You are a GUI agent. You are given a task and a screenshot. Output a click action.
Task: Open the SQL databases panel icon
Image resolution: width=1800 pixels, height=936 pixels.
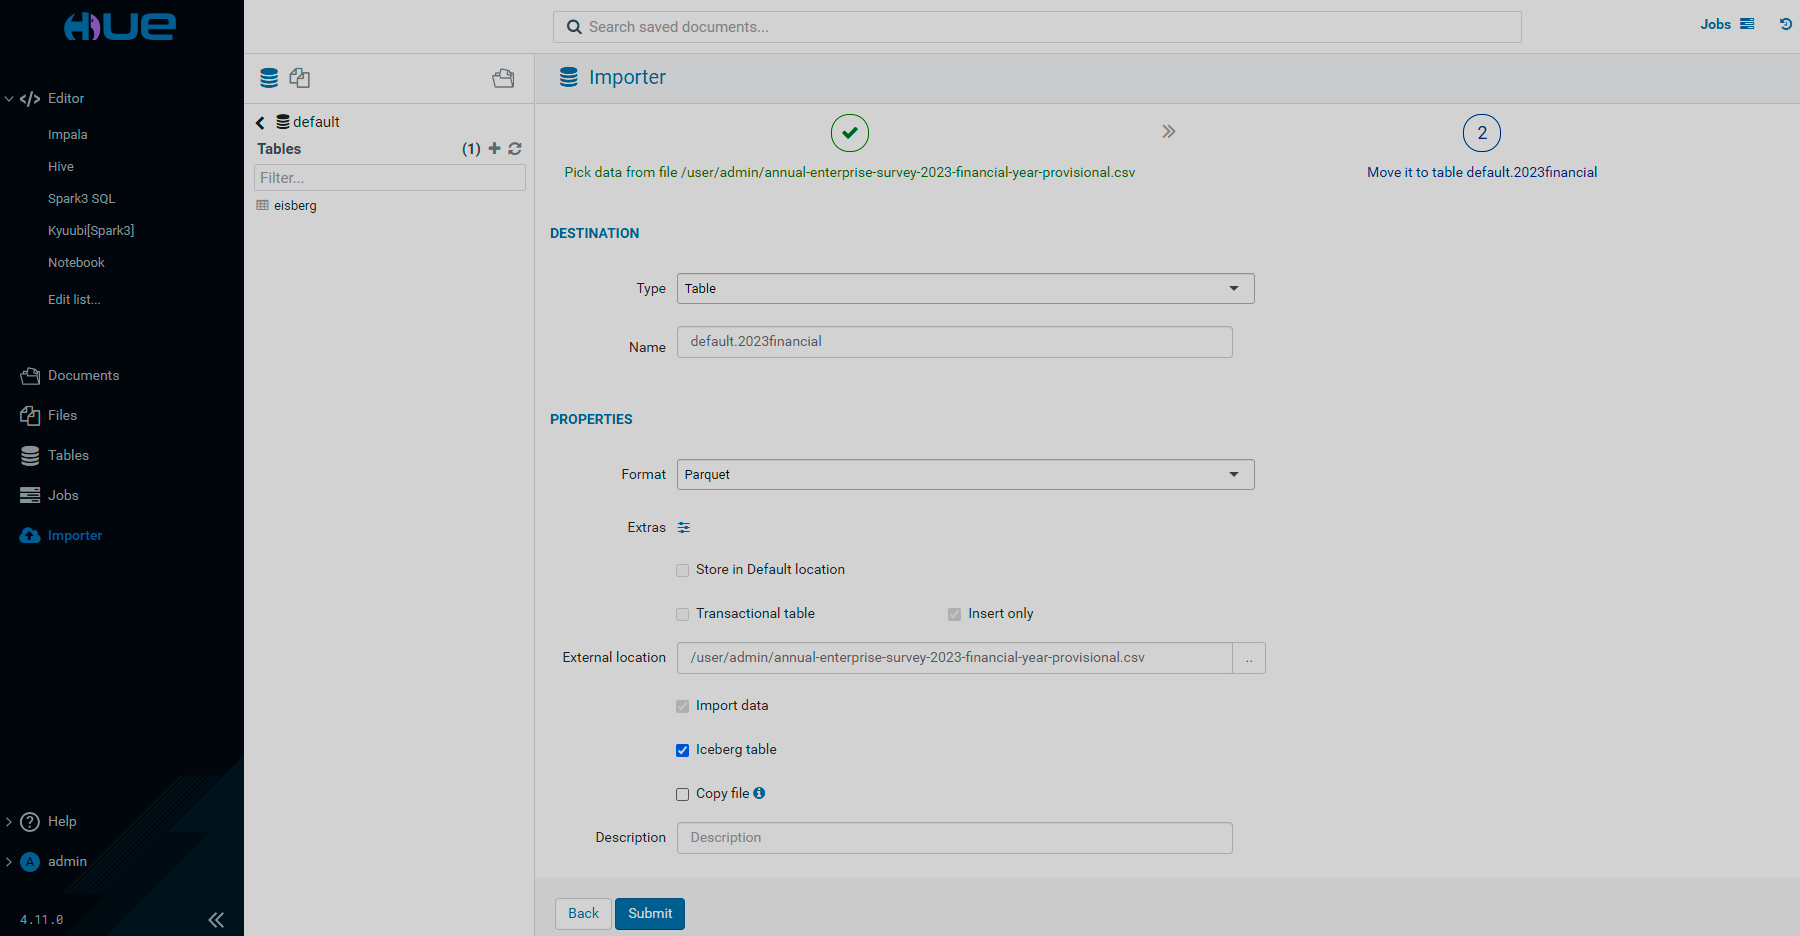[269, 78]
